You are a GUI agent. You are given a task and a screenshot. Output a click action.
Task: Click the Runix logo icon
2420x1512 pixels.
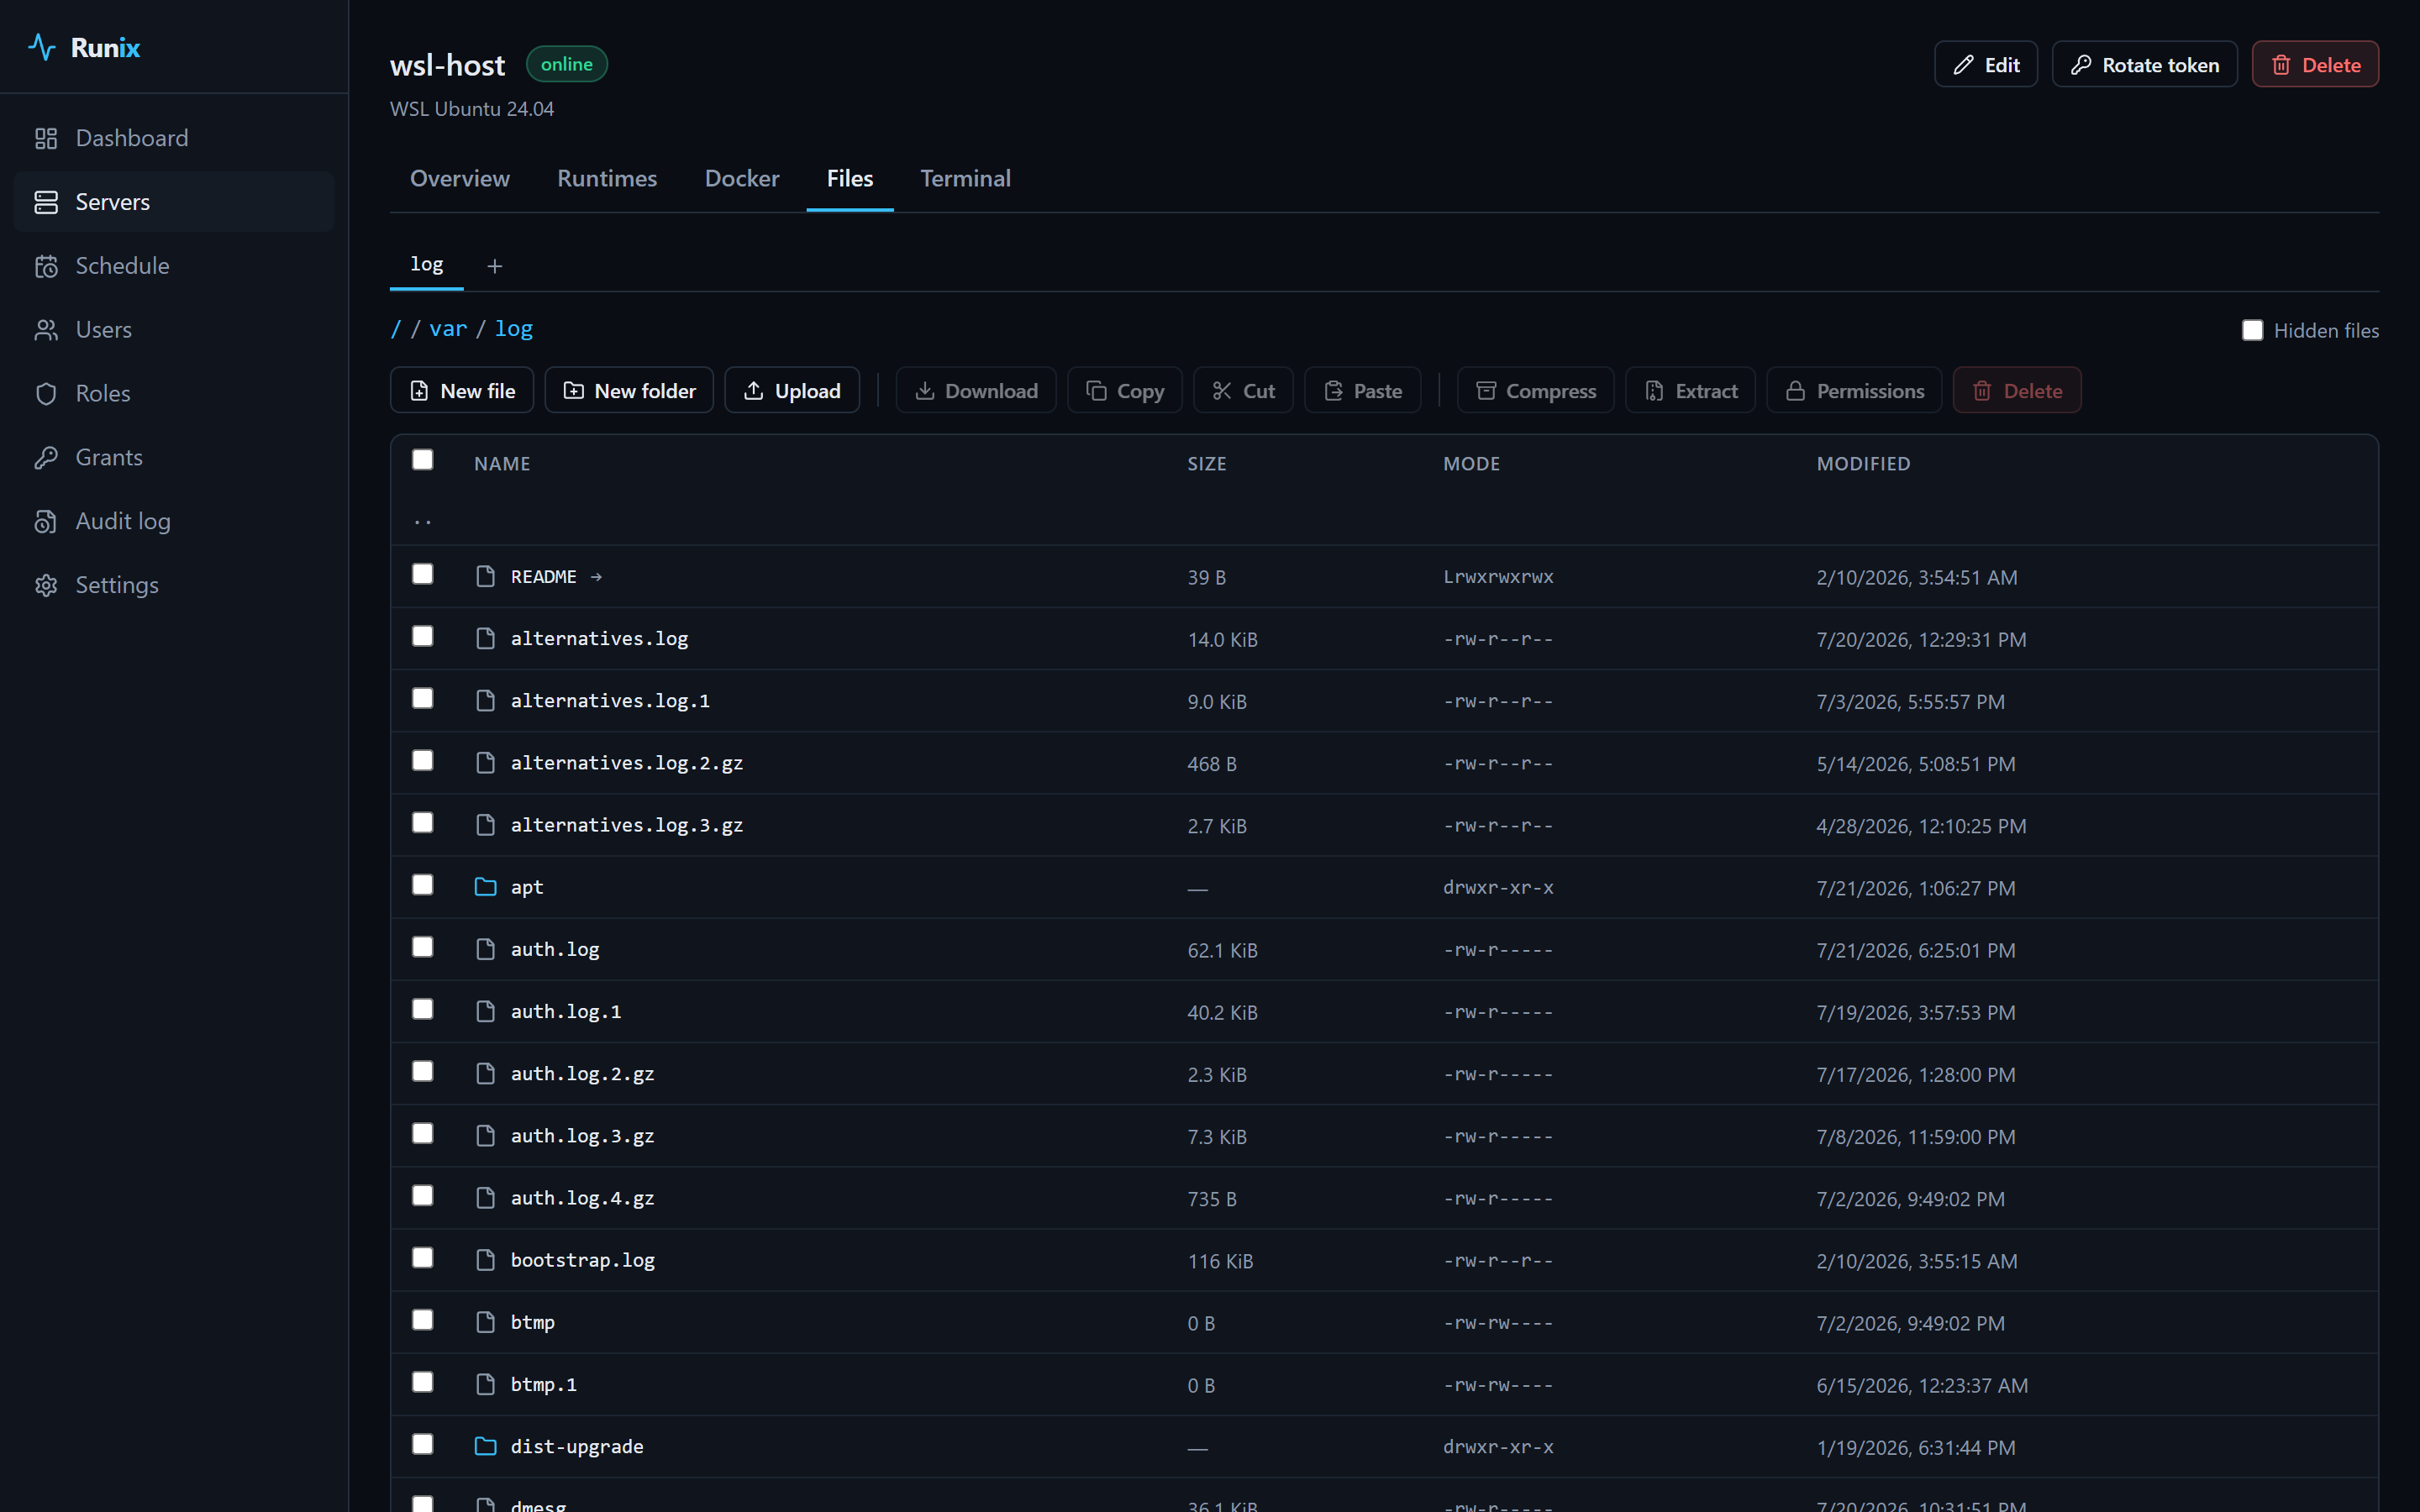[x=41, y=47]
